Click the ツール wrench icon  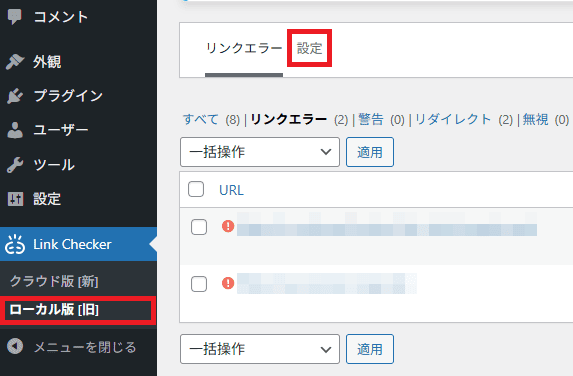(15, 165)
